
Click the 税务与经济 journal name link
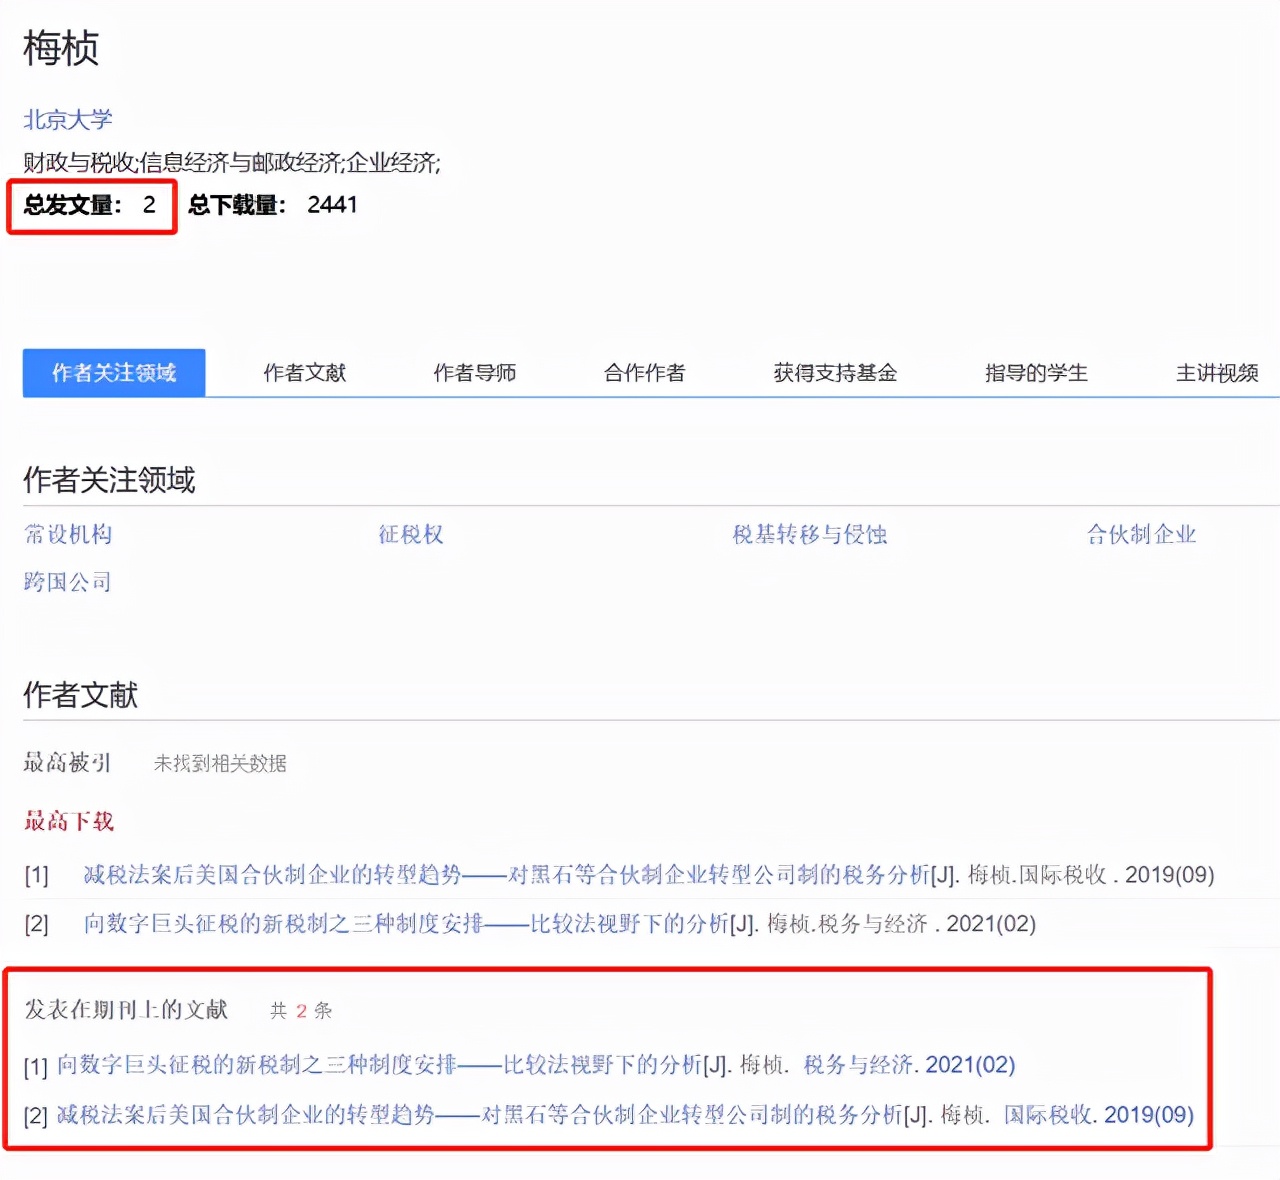point(859,1065)
